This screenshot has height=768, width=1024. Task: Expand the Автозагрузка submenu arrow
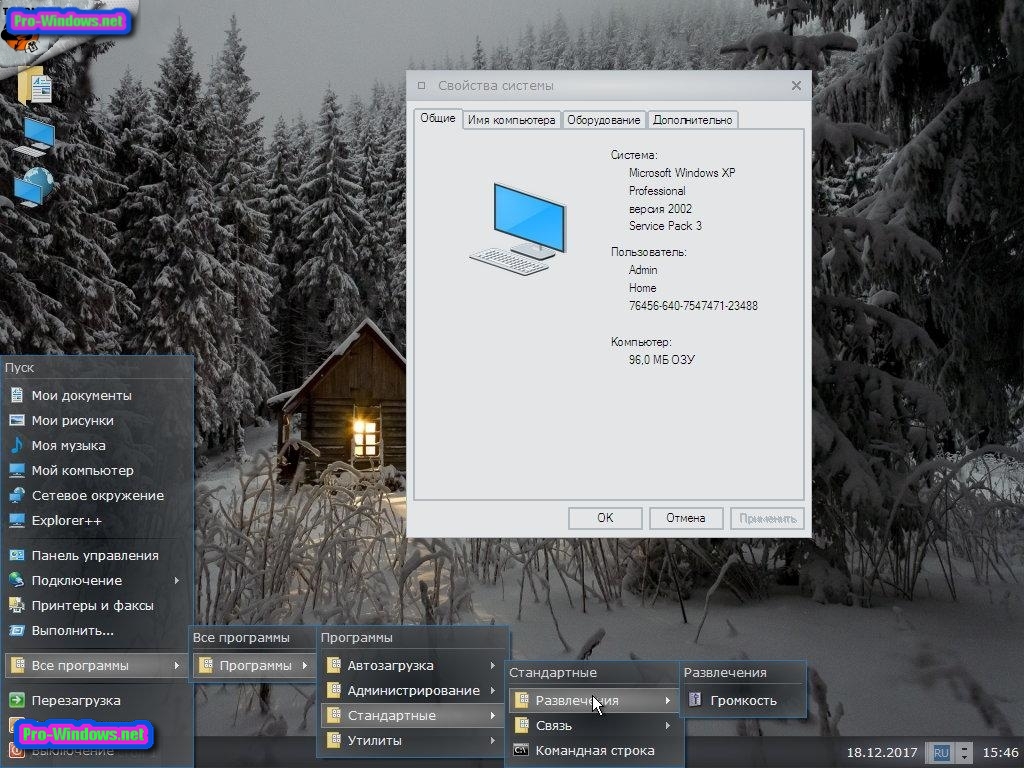coord(492,665)
